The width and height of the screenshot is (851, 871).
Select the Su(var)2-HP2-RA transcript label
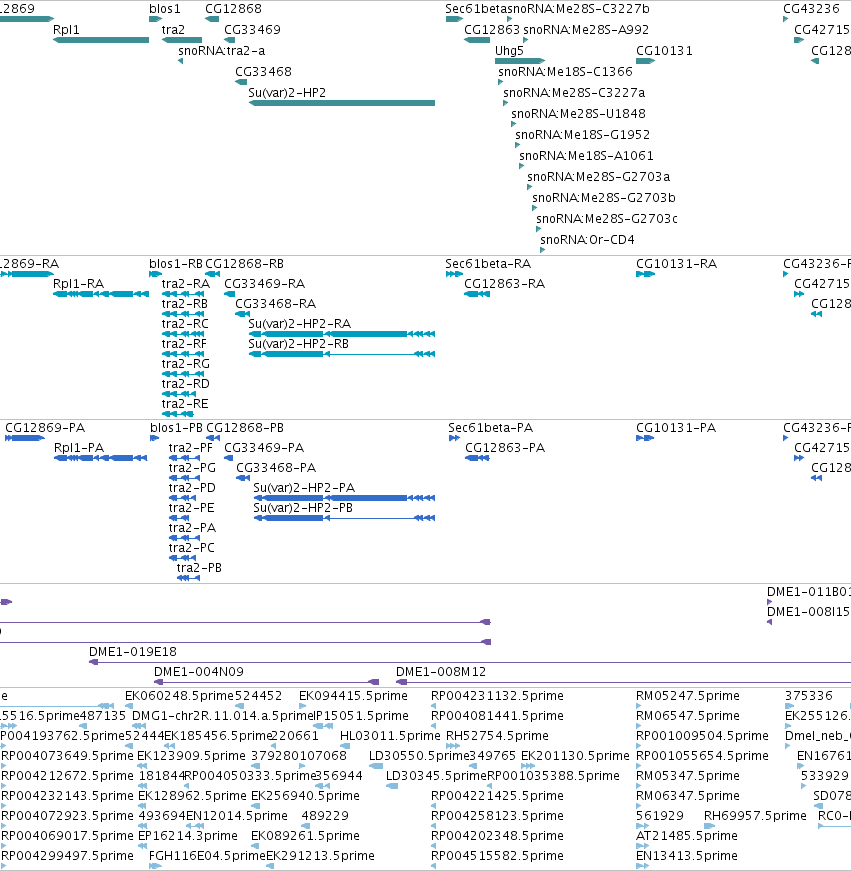pos(300,324)
